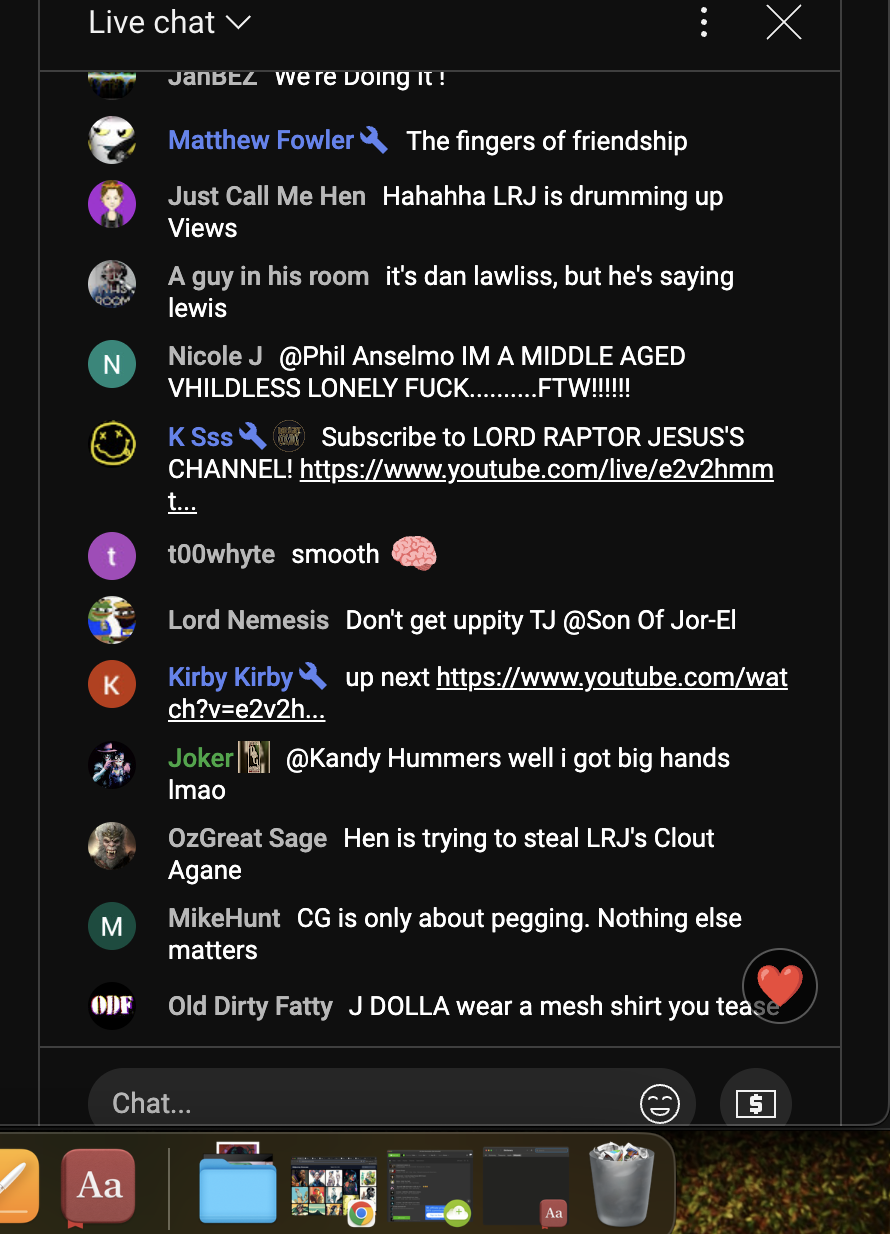The width and height of the screenshot is (890, 1234).
Task: Open the live chat three-dot options menu
Action: point(704,22)
